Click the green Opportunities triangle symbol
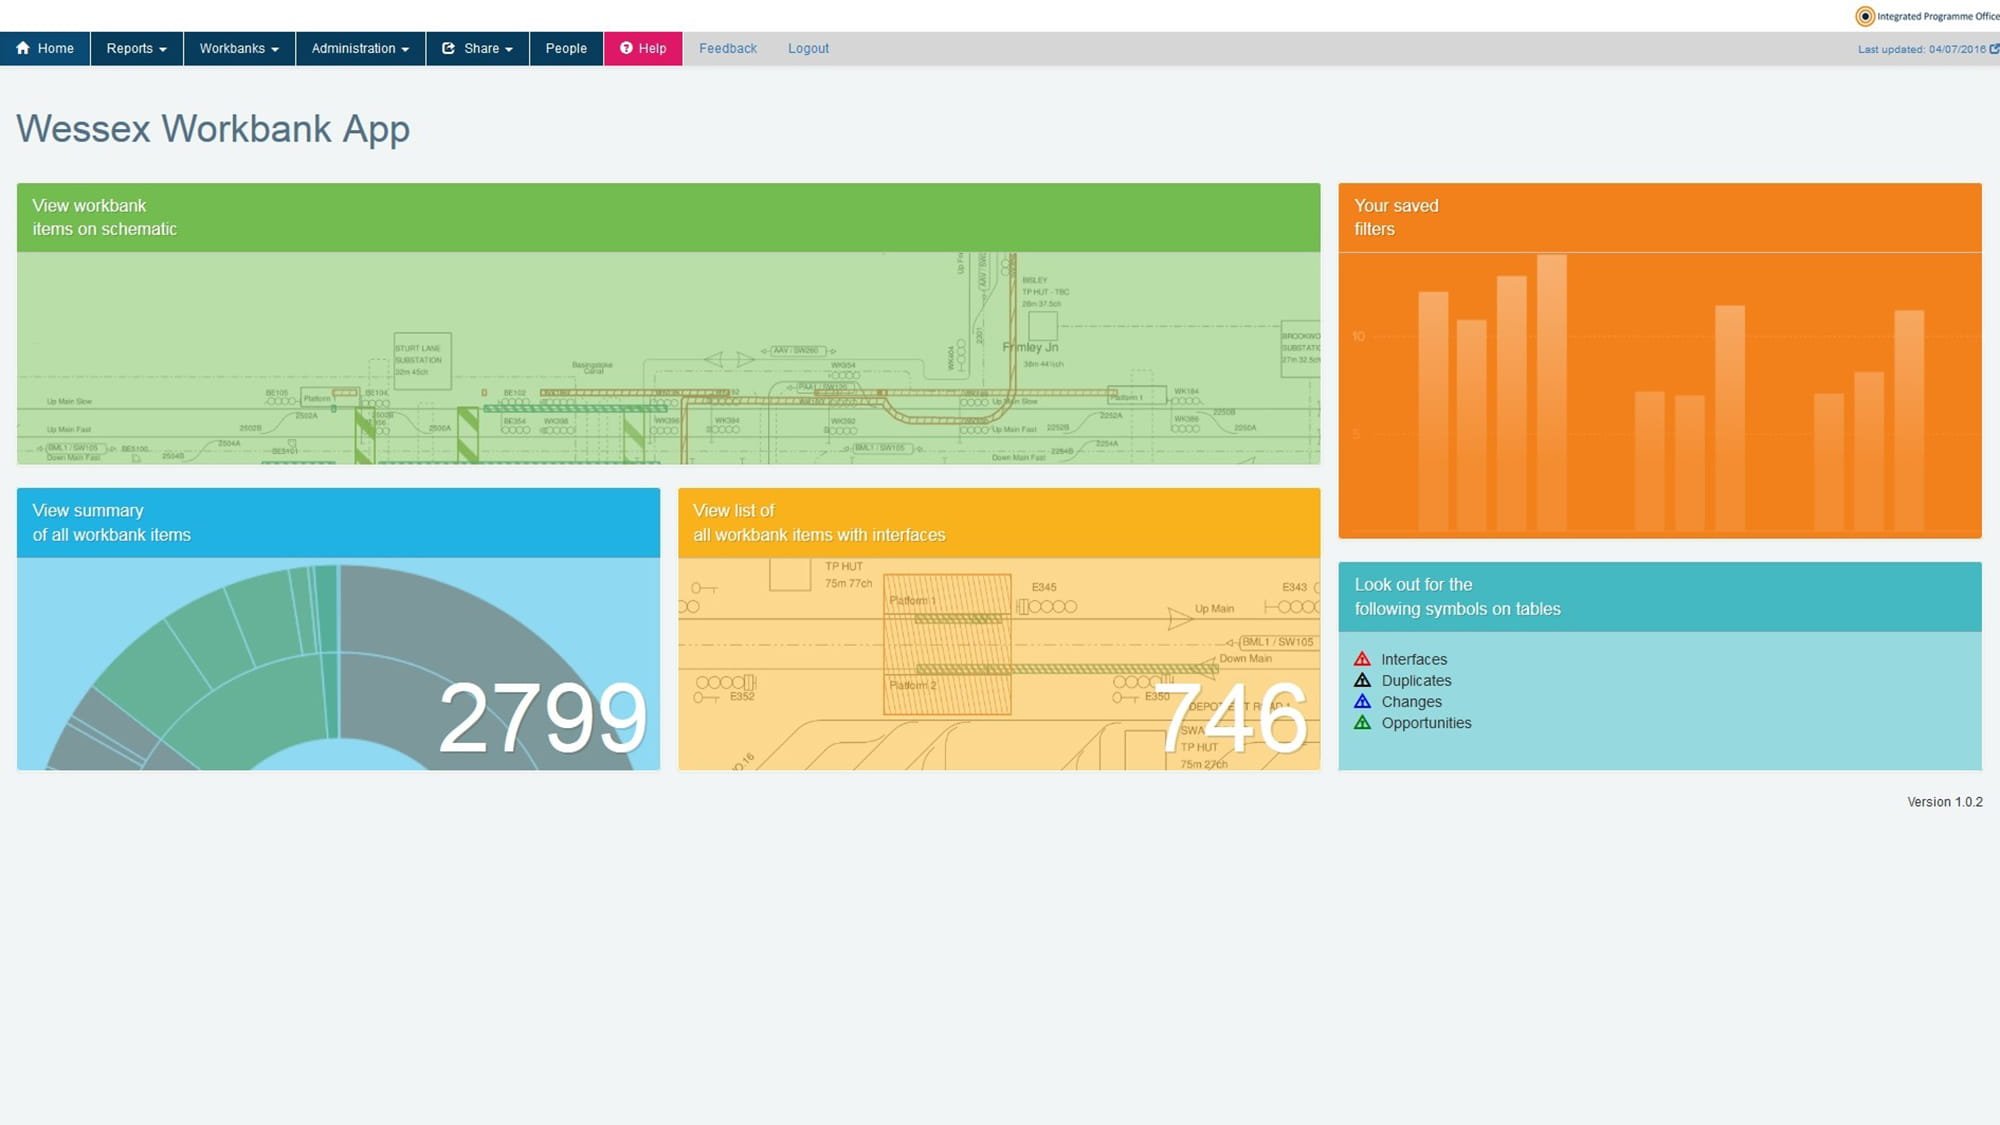2000x1125 pixels. (x=1363, y=722)
